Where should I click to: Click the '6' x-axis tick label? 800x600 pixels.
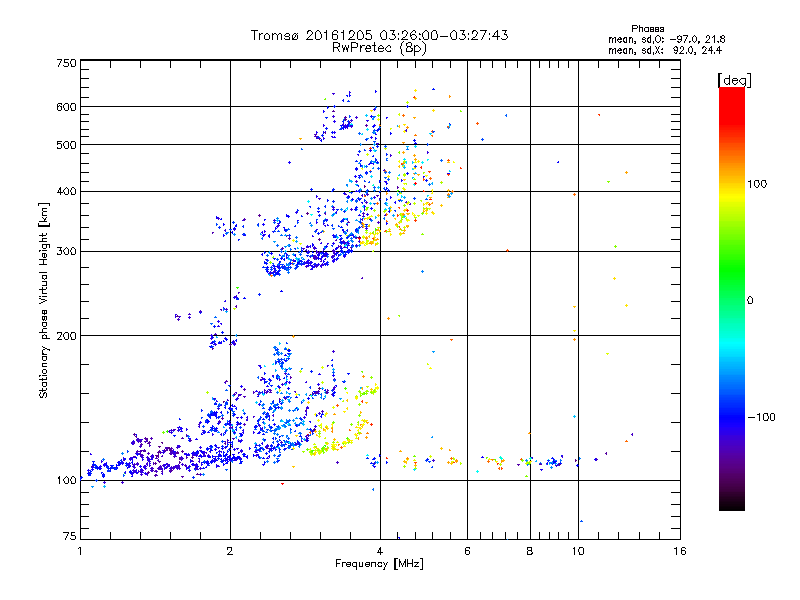click(467, 551)
